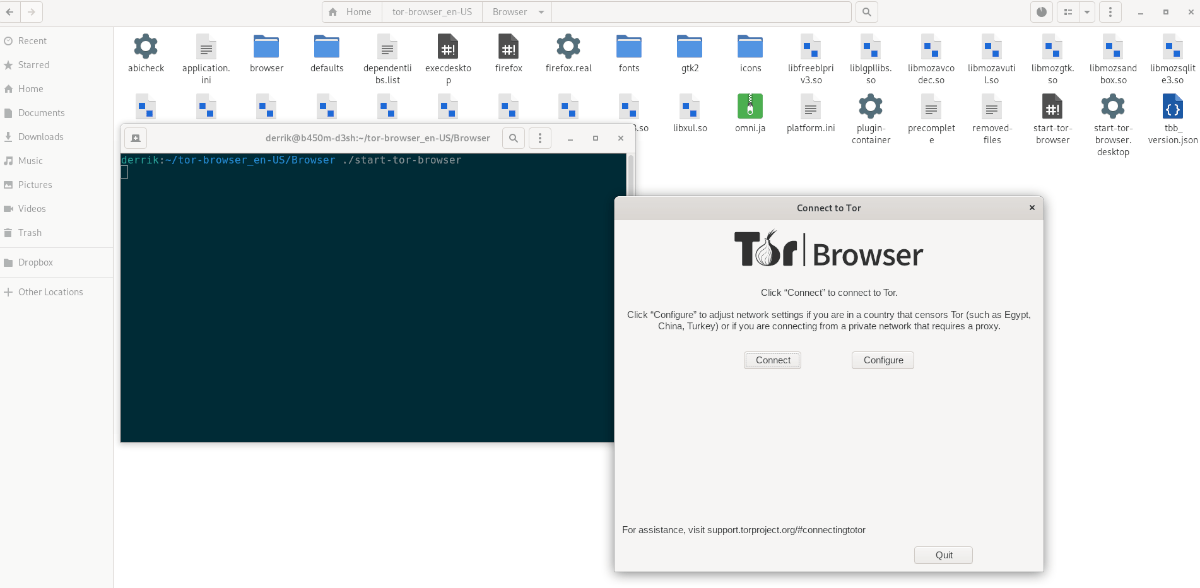
Task: Select the libmozsqlite3.so file
Action: pyautogui.click(x=1173, y=46)
